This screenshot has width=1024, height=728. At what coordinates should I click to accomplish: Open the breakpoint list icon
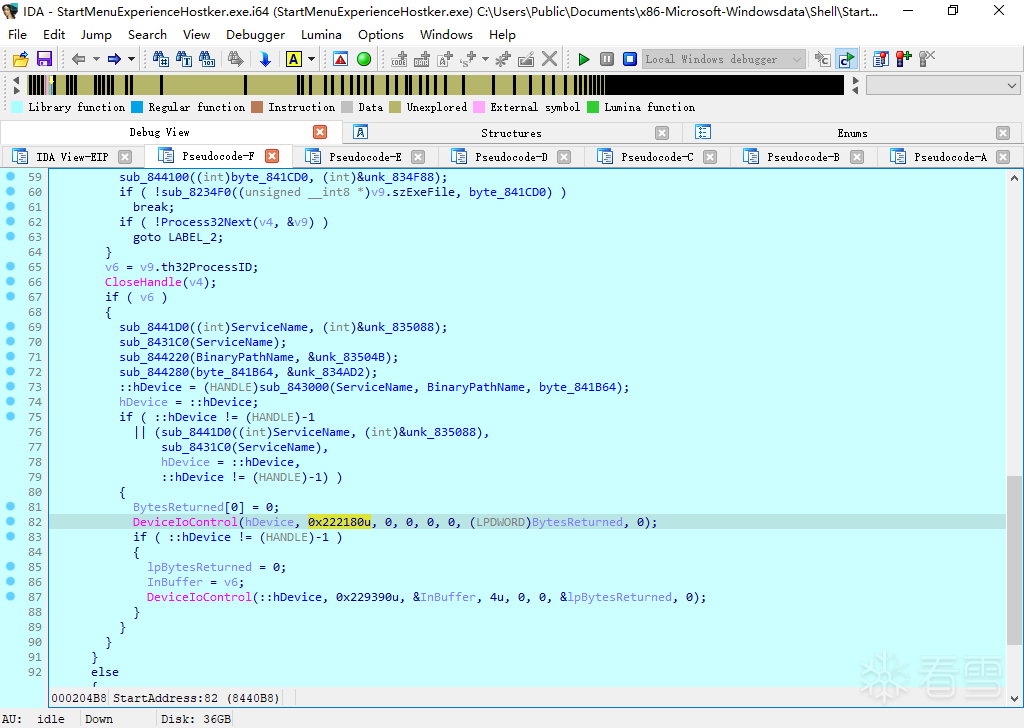880,60
